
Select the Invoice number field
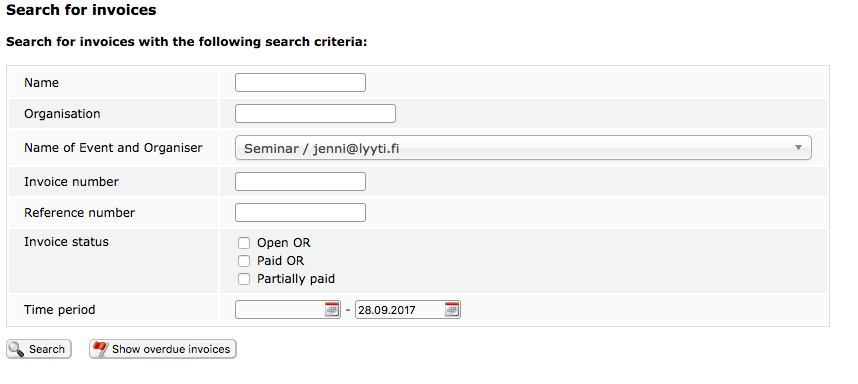(x=300, y=182)
